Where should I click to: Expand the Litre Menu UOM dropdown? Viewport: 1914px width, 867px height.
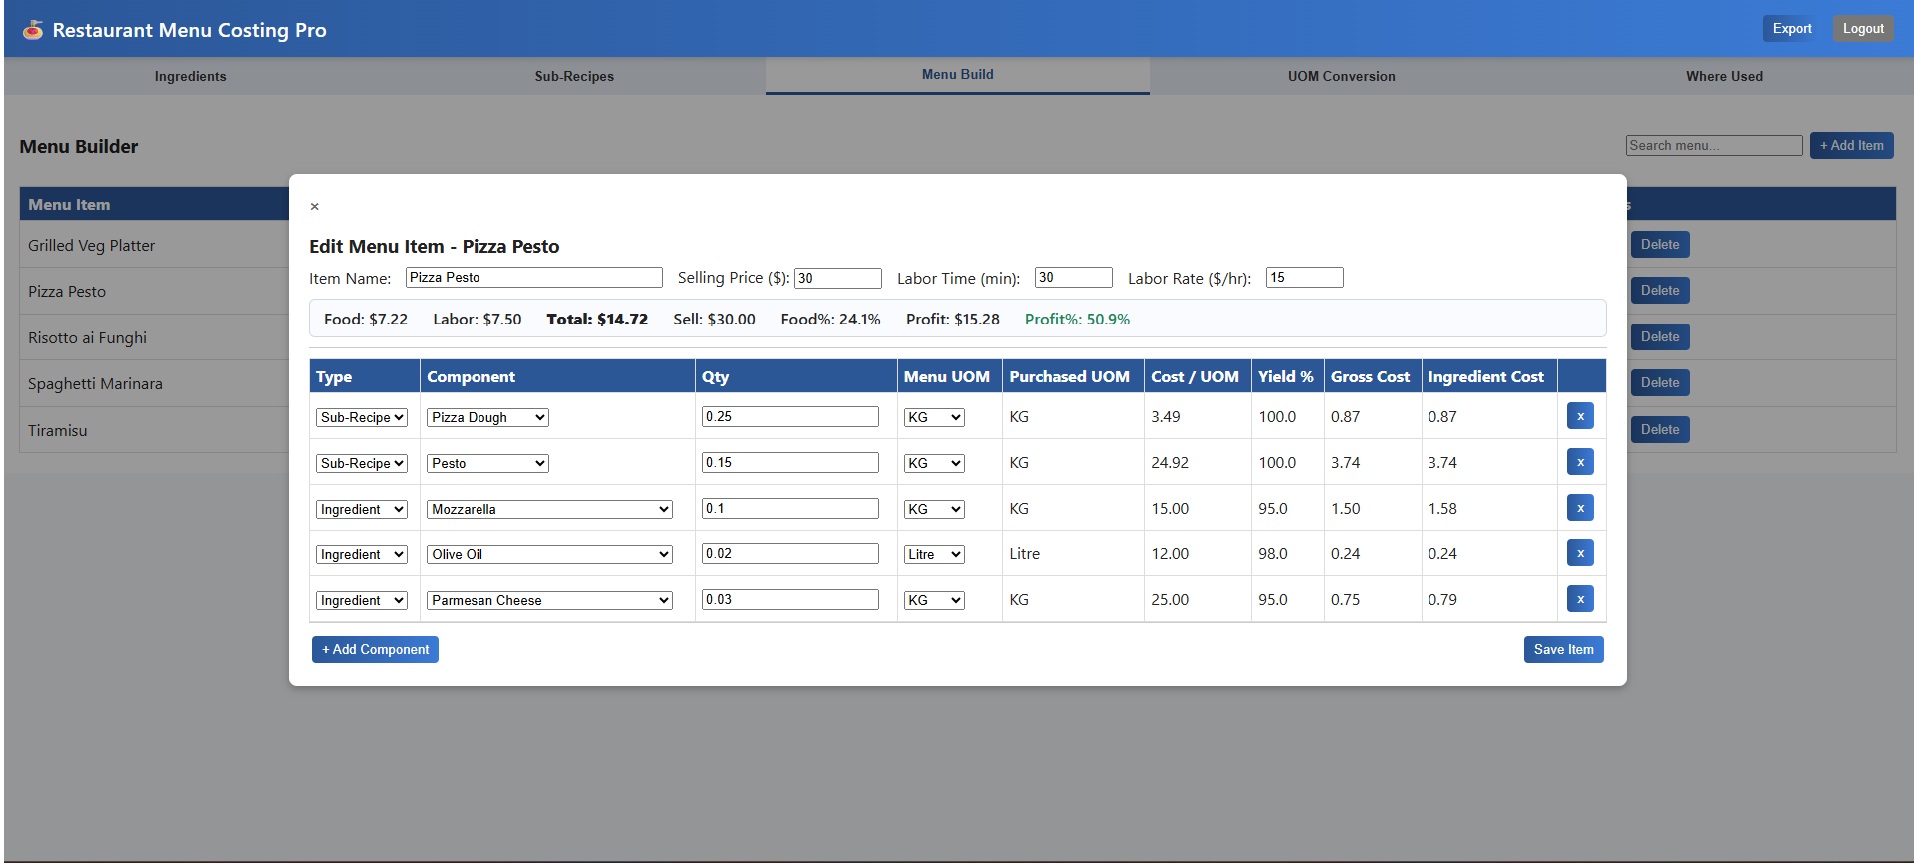pyautogui.click(x=934, y=555)
